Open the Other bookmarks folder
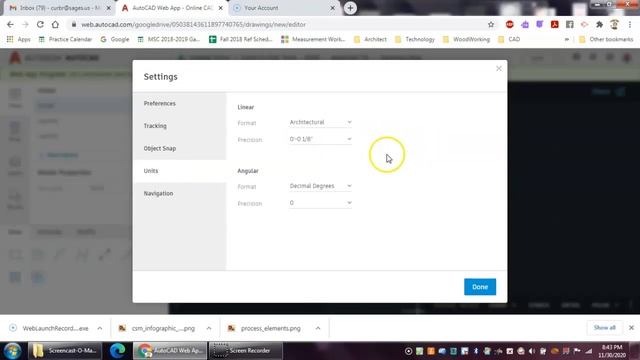Viewport: 640px width, 360px height. click(x=606, y=39)
